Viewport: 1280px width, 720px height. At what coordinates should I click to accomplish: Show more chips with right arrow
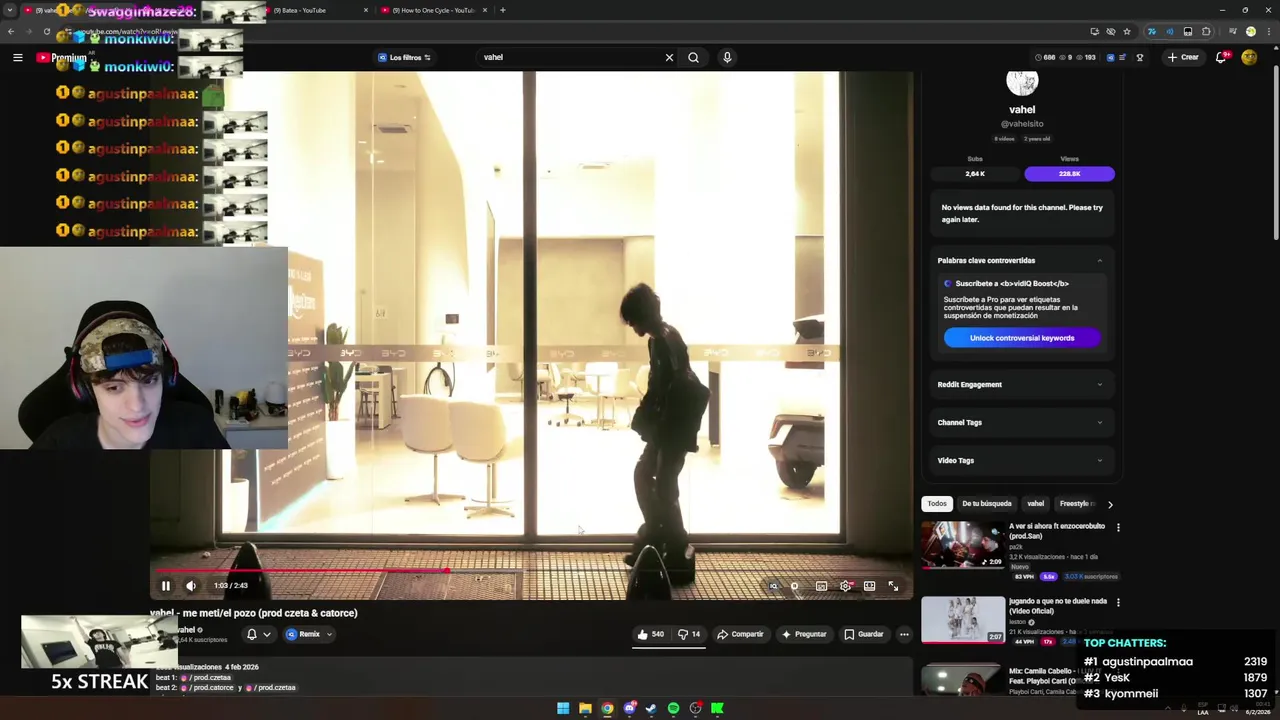click(1110, 504)
